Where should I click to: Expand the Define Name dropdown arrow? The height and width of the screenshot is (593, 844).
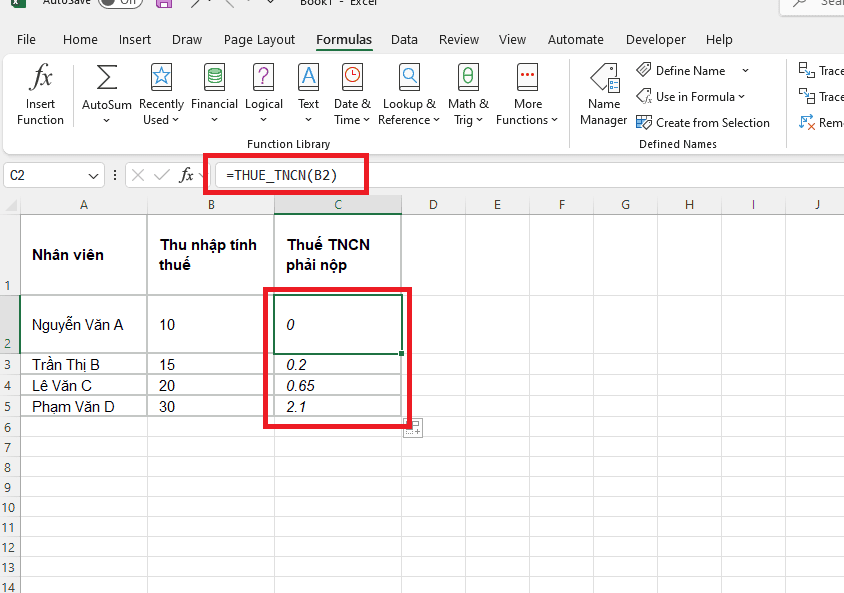point(745,70)
